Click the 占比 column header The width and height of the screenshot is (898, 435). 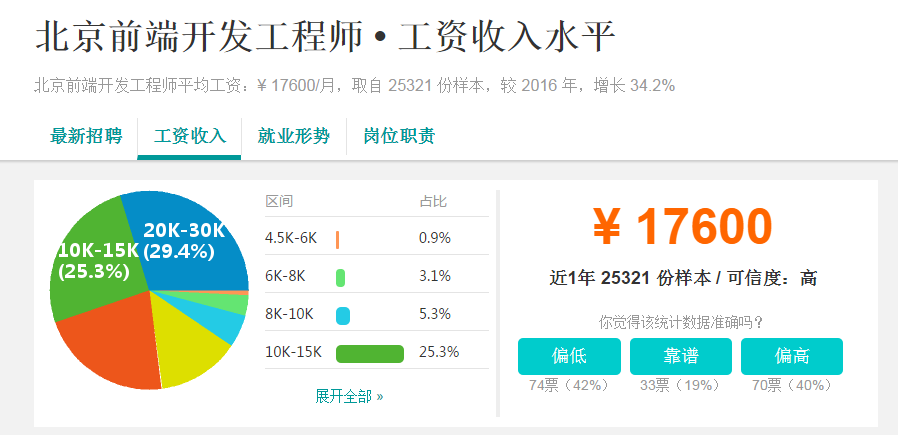tap(433, 201)
